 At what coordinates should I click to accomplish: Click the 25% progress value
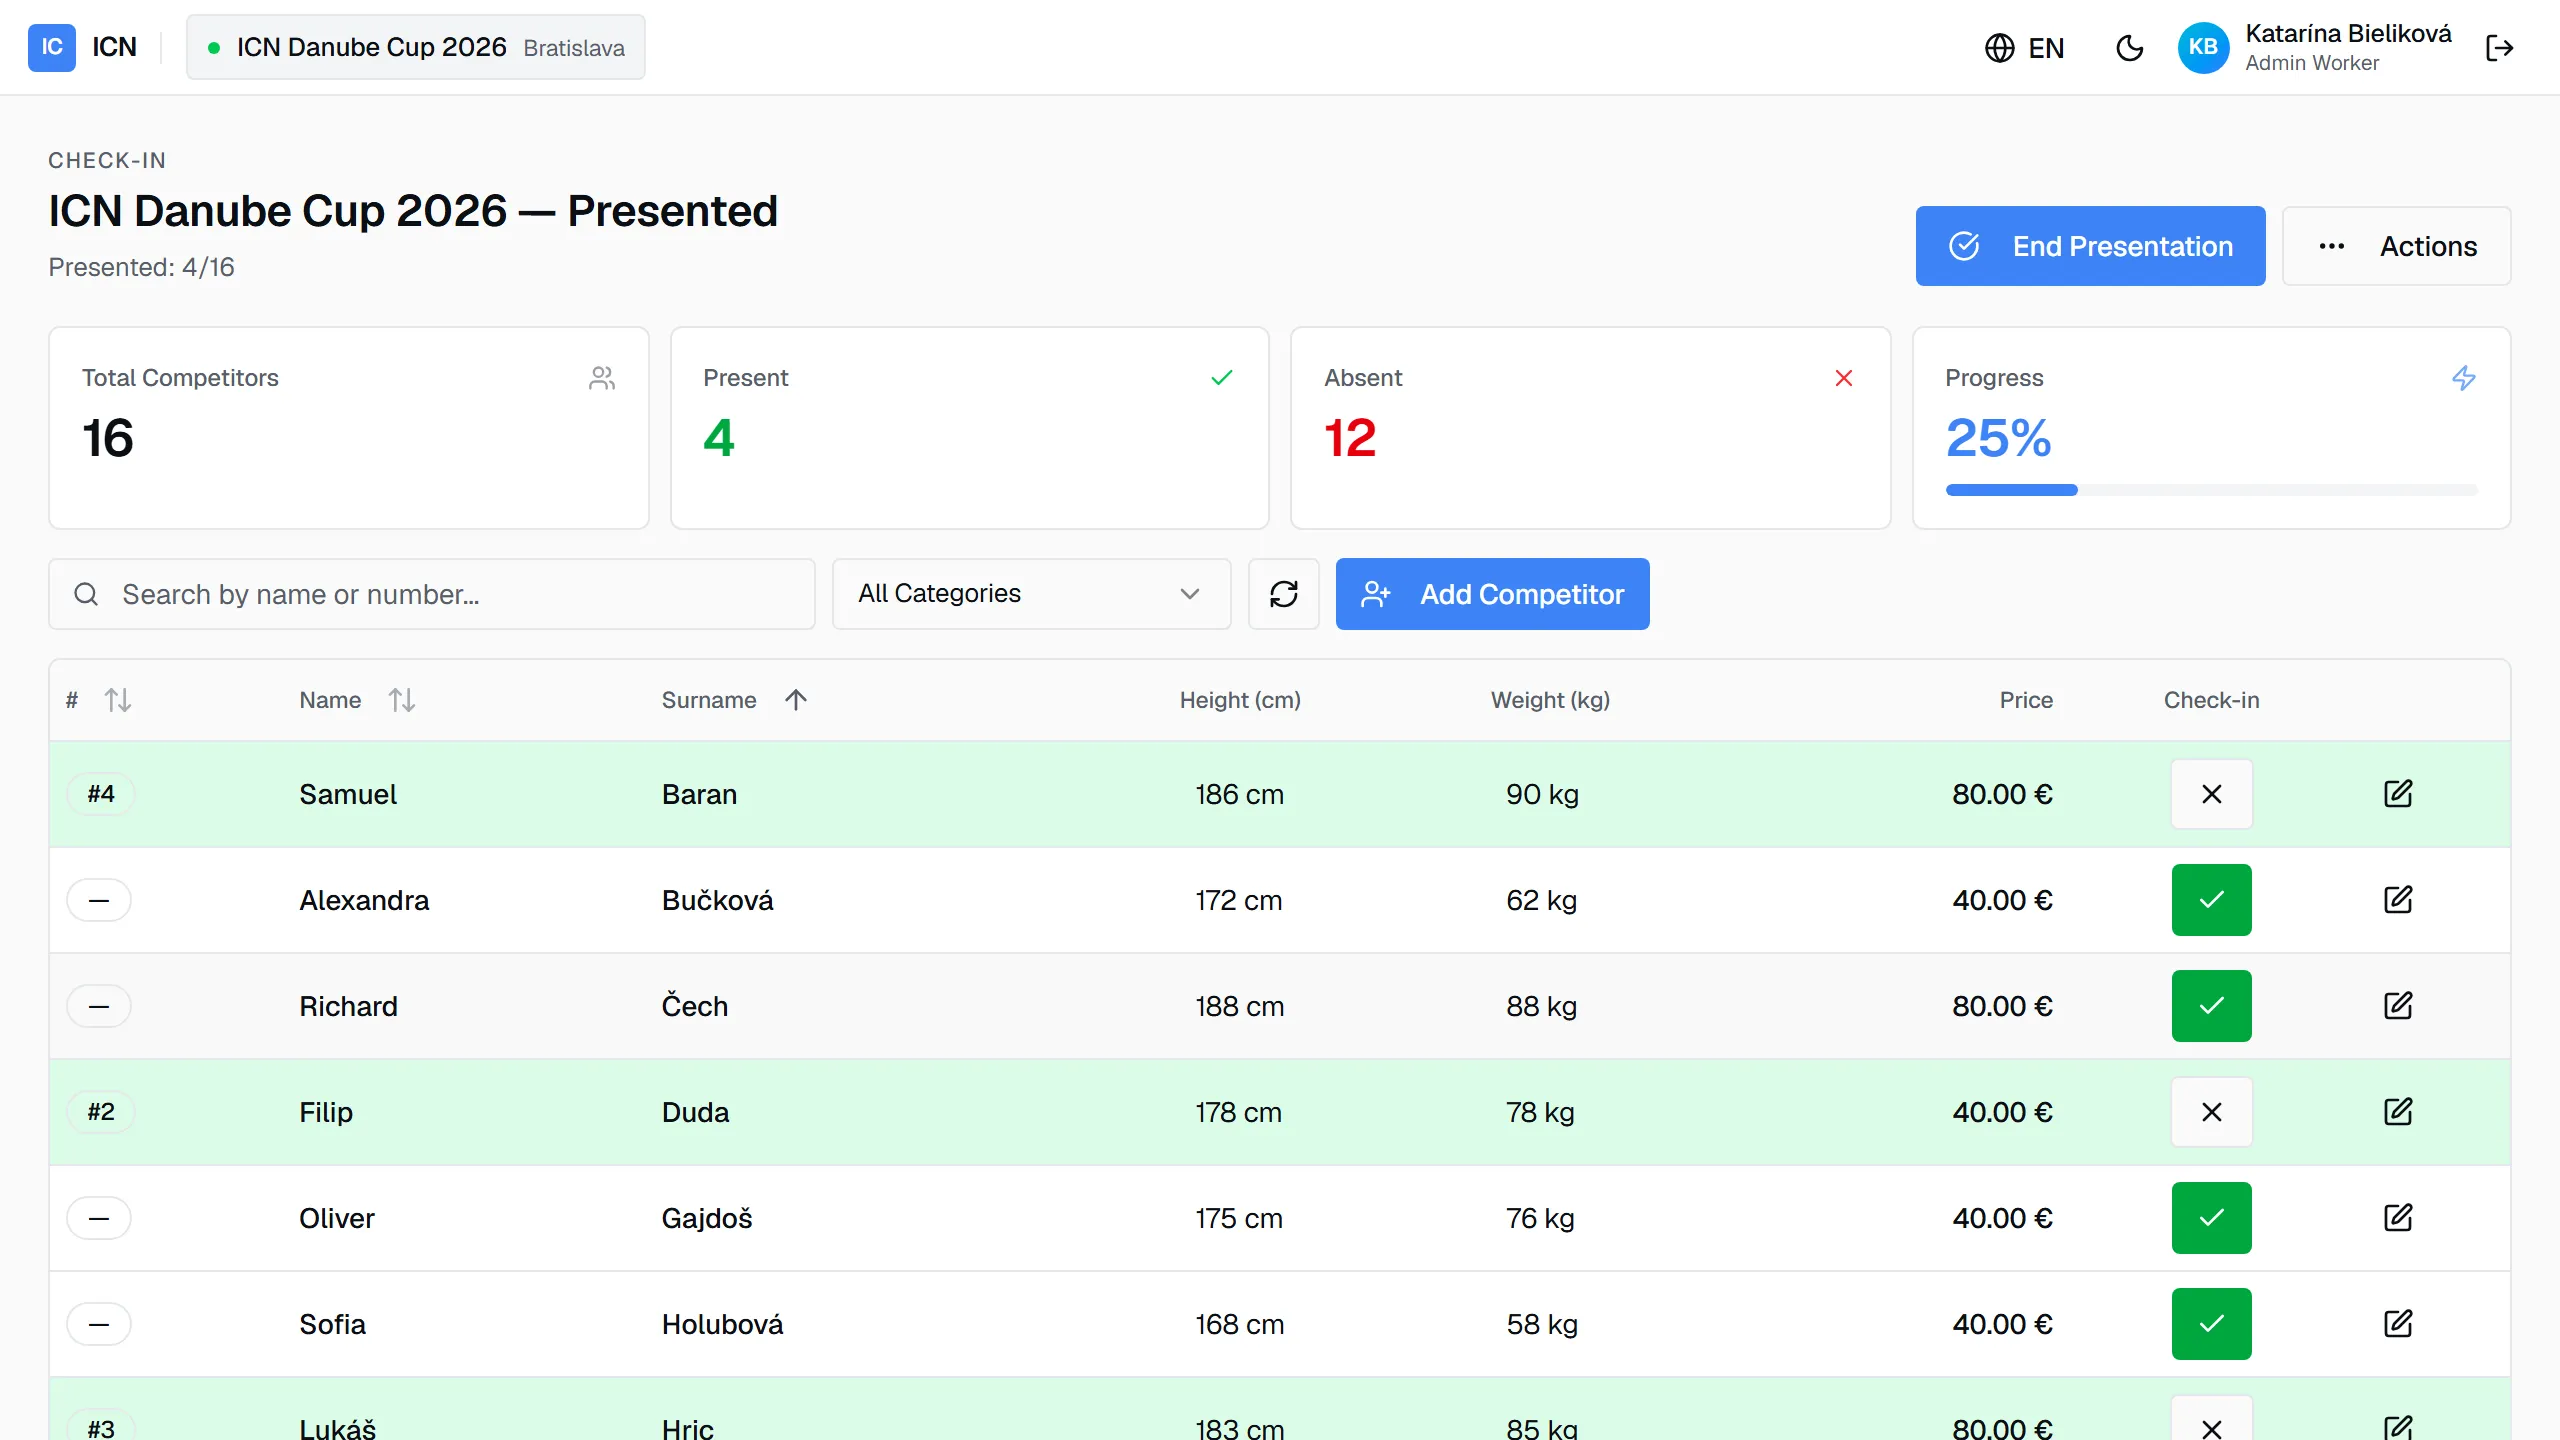point(1998,438)
